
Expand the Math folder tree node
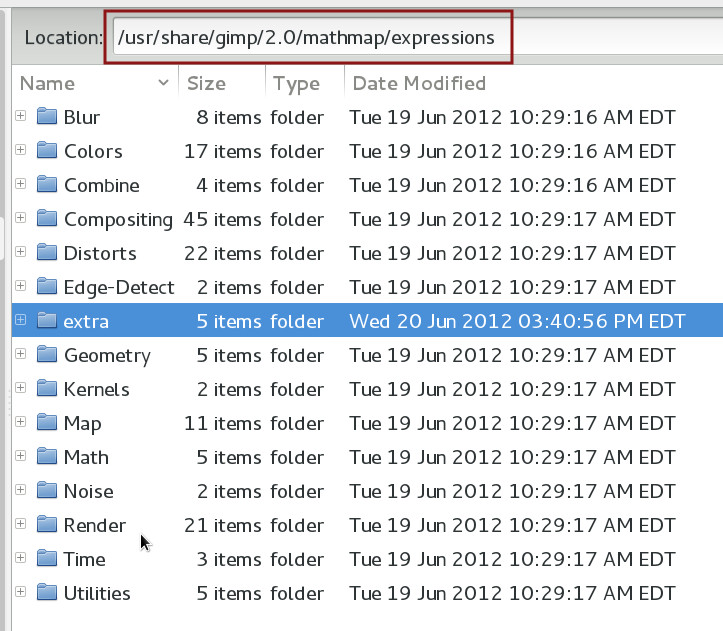pyautogui.click(x=20, y=456)
